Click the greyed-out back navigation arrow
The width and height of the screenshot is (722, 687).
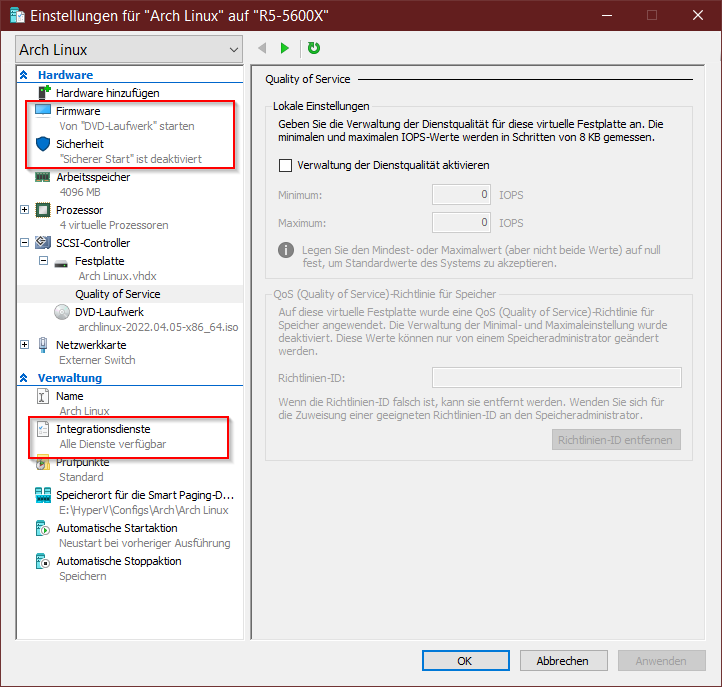point(262,48)
